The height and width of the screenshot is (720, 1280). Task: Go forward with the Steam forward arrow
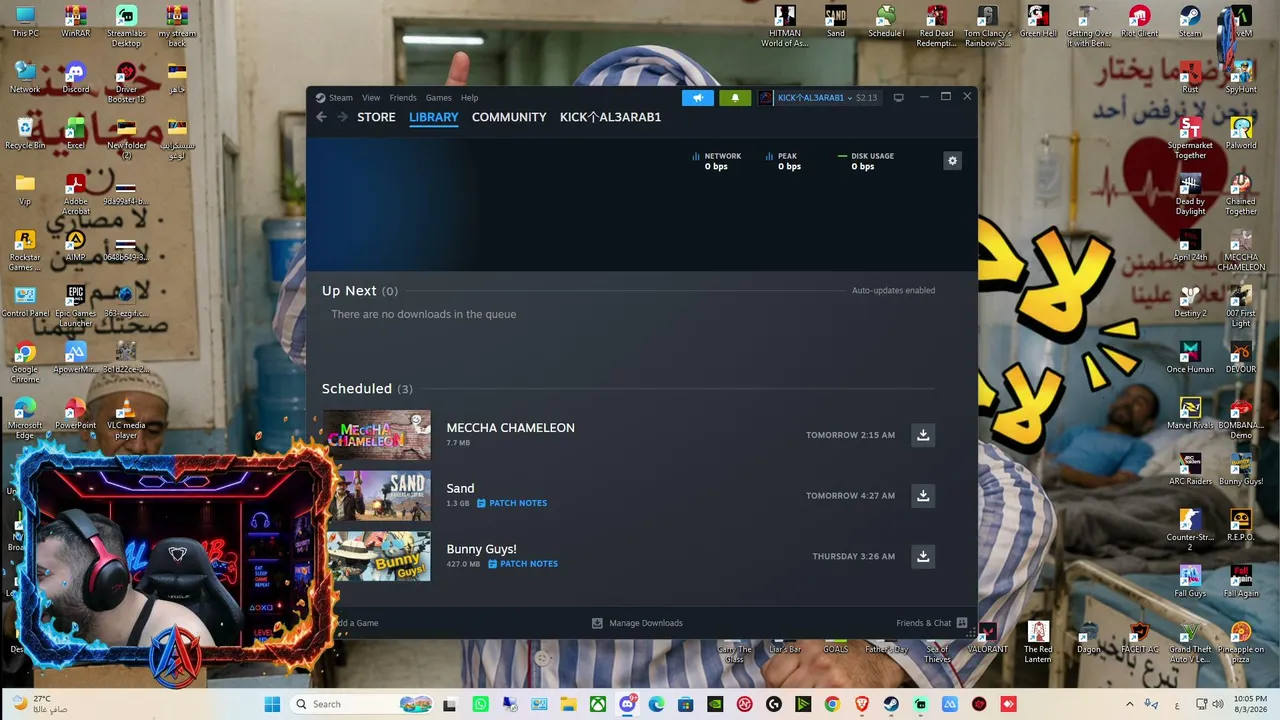coord(342,117)
